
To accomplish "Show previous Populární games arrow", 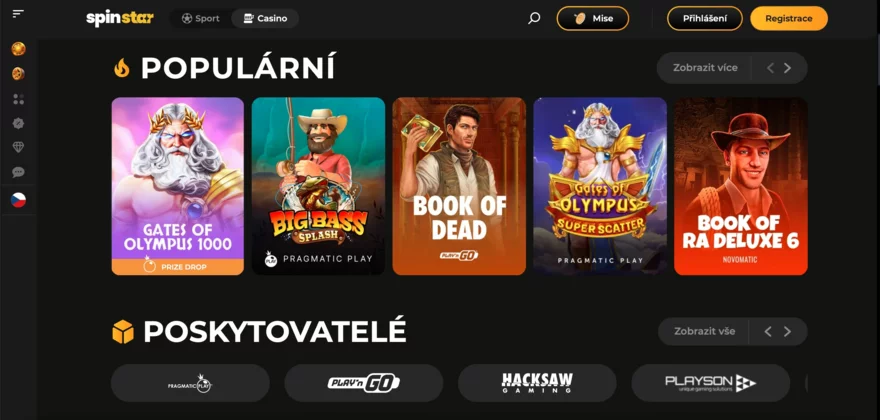I will coord(770,68).
